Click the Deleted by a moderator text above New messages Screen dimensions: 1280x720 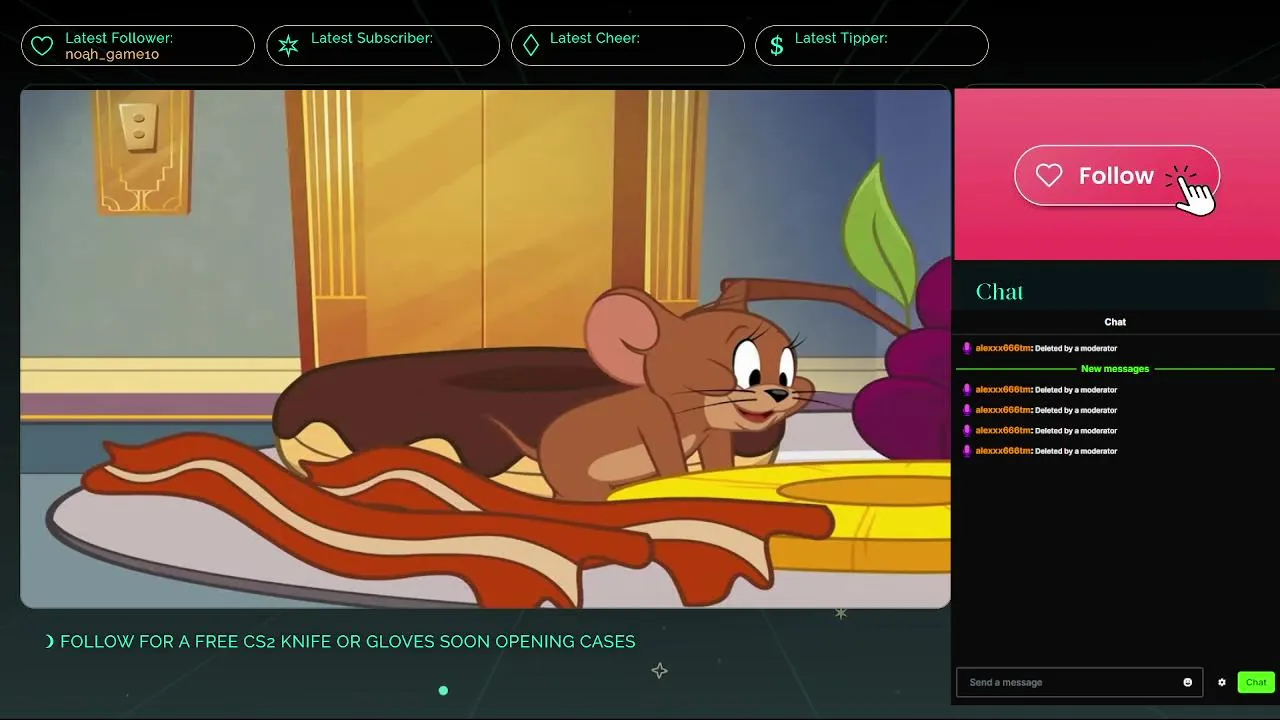tap(1076, 349)
